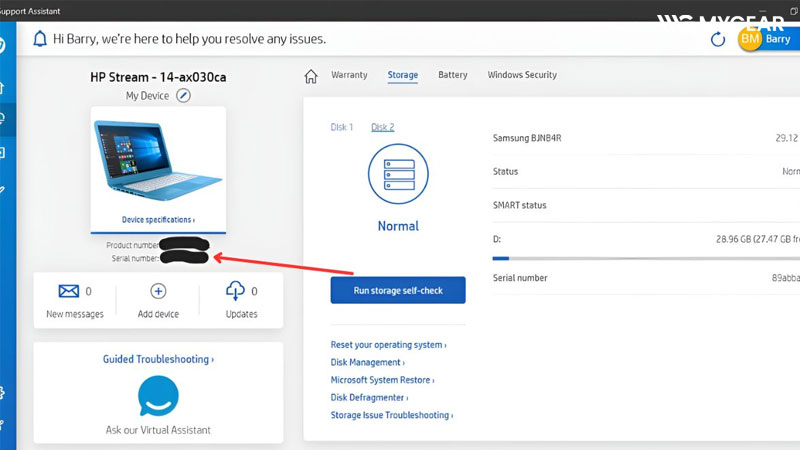Click the Add device plus icon

(158, 291)
